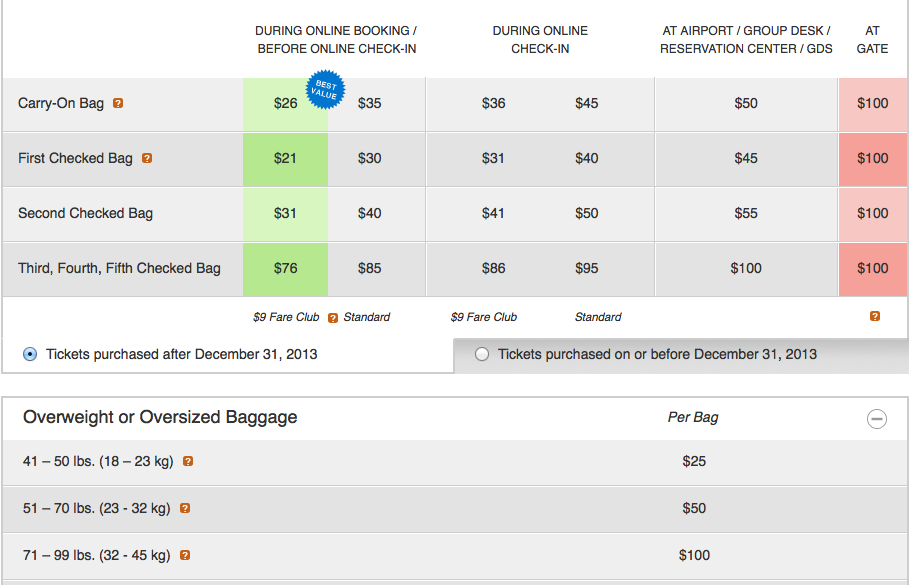This screenshot has width=912, height=585.
Task: Click the During Online Booking column header
Action: coord(336,39)
